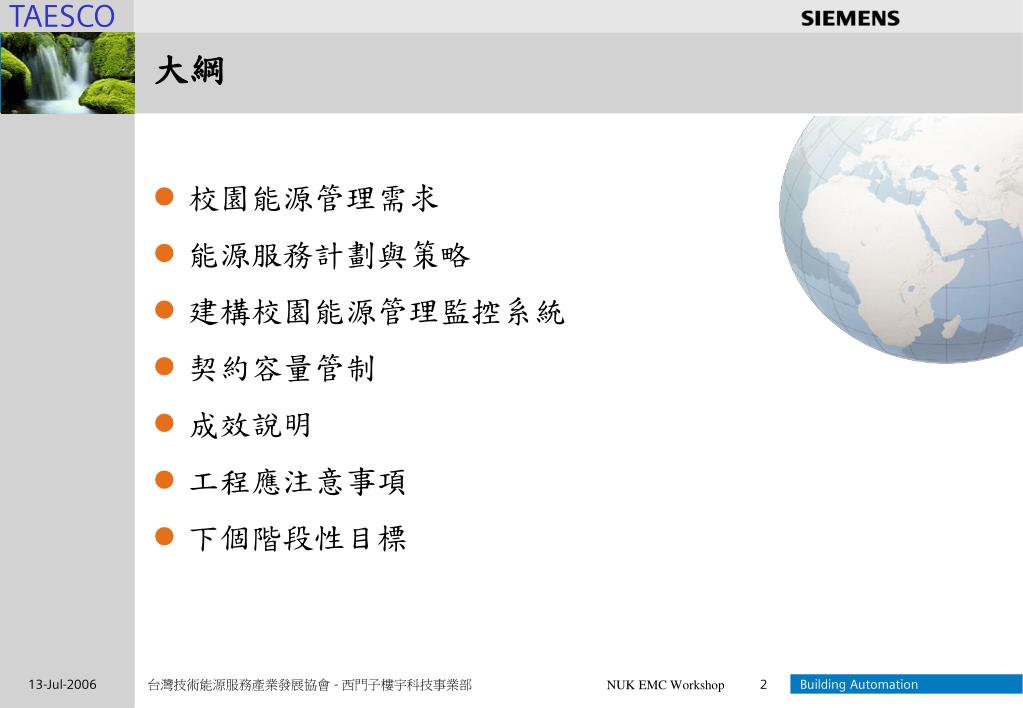This screenshot has width=1023, height=708.
Task: Click footer text NUK EMC Workshop
Action: click(x=665, y=685)
